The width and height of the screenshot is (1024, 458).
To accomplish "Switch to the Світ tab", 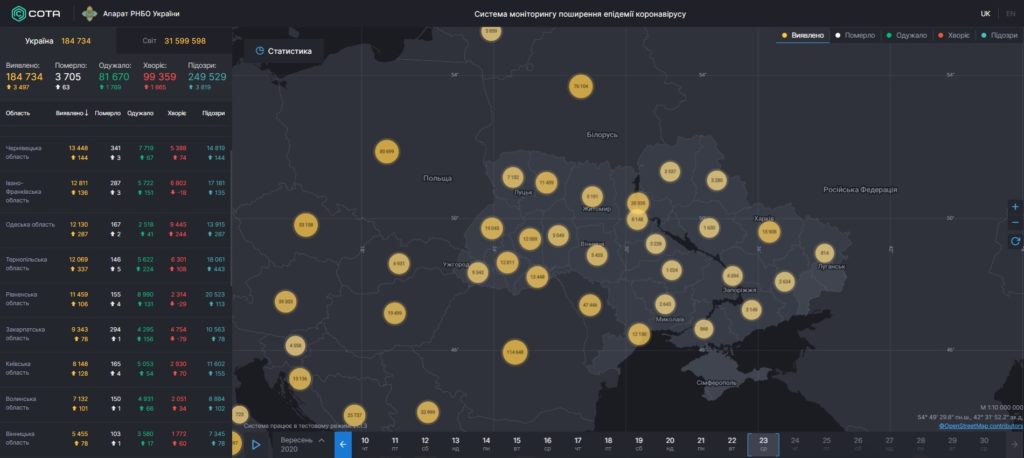I will (174, 41).
